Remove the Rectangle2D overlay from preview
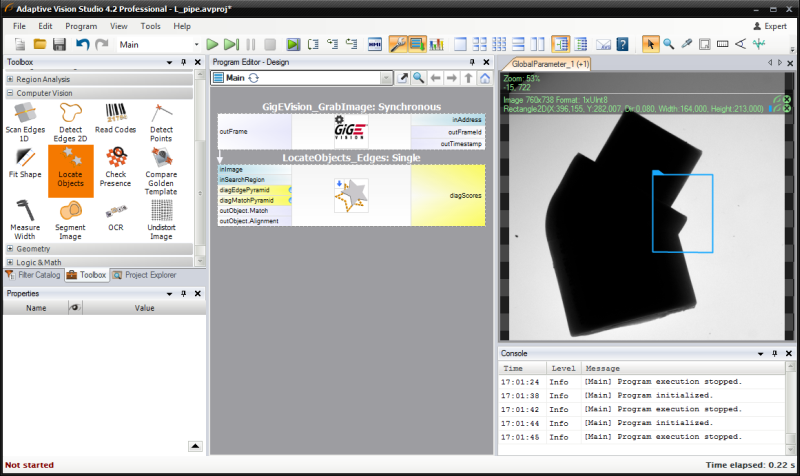 (x=787, y=108)
